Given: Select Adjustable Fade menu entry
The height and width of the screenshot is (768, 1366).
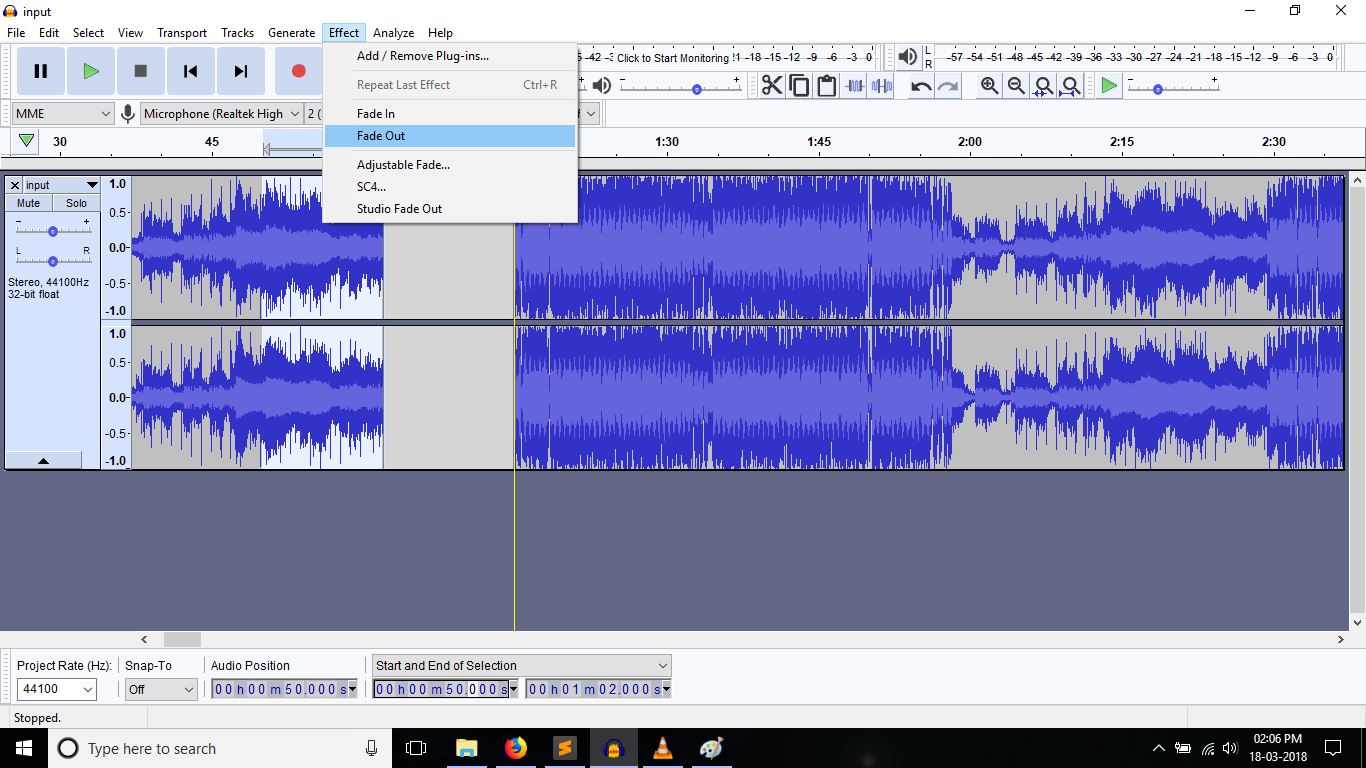Looking at the screenshot, I should pyautogui.click(x=403, y=165).
